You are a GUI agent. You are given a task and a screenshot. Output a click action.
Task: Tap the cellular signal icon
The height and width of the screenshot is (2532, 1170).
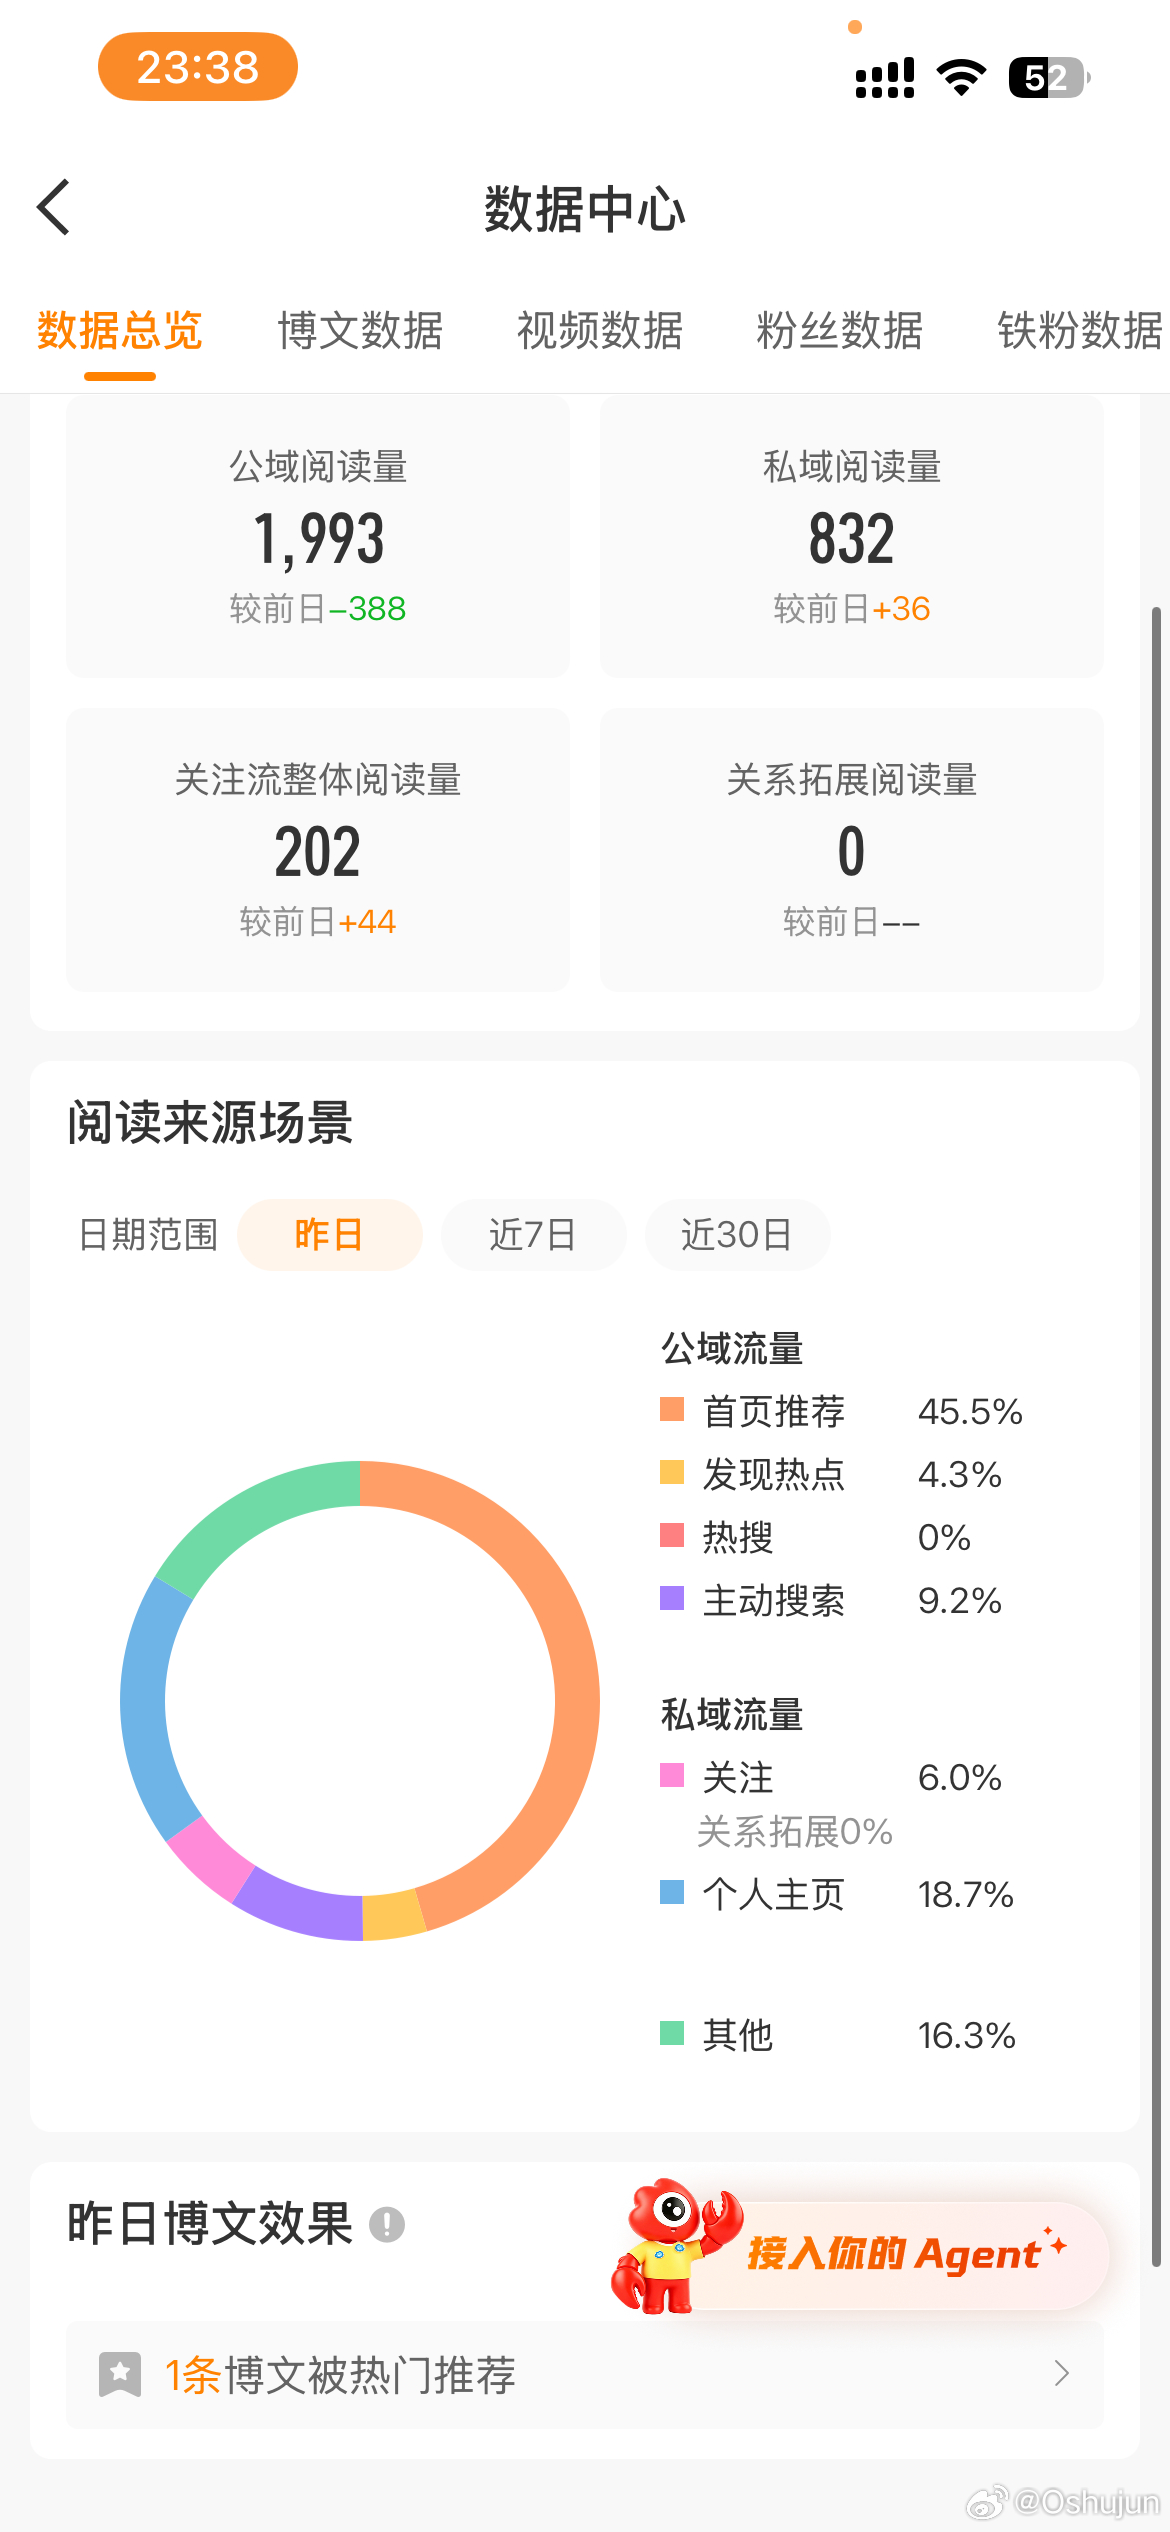[885, 77]
